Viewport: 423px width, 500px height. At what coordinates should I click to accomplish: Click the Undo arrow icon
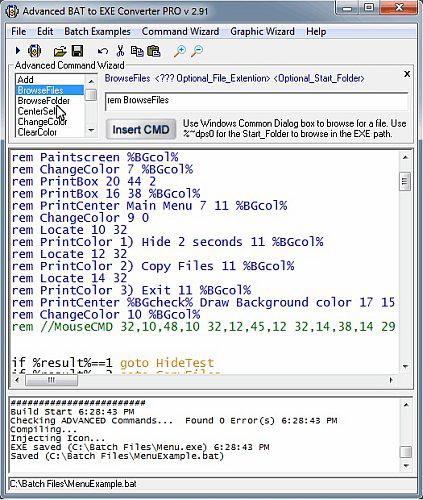click(103, 51)
